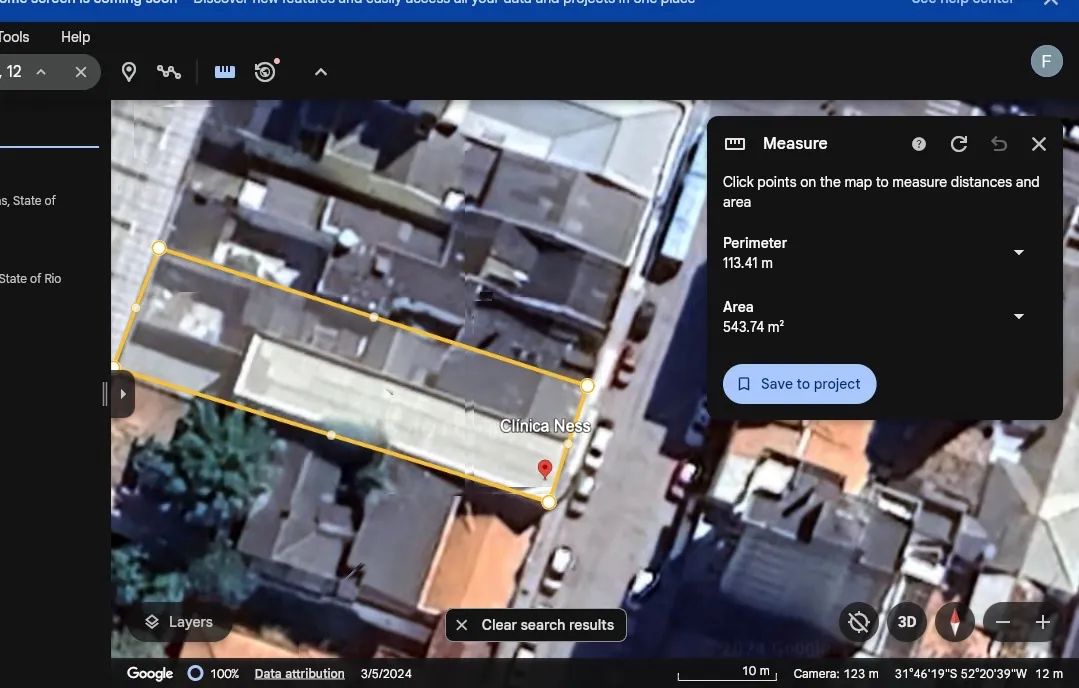The image size is (1079, 688).
Task: Zoom in with the plus button
Action: pos(1043,622)
